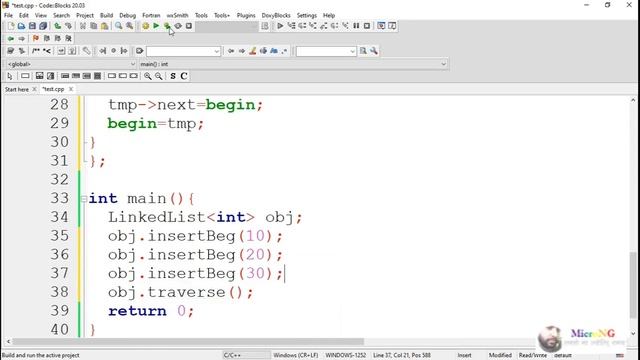Open the Edit menu
This screenshot has width=640, height=360.
[24, 15]
